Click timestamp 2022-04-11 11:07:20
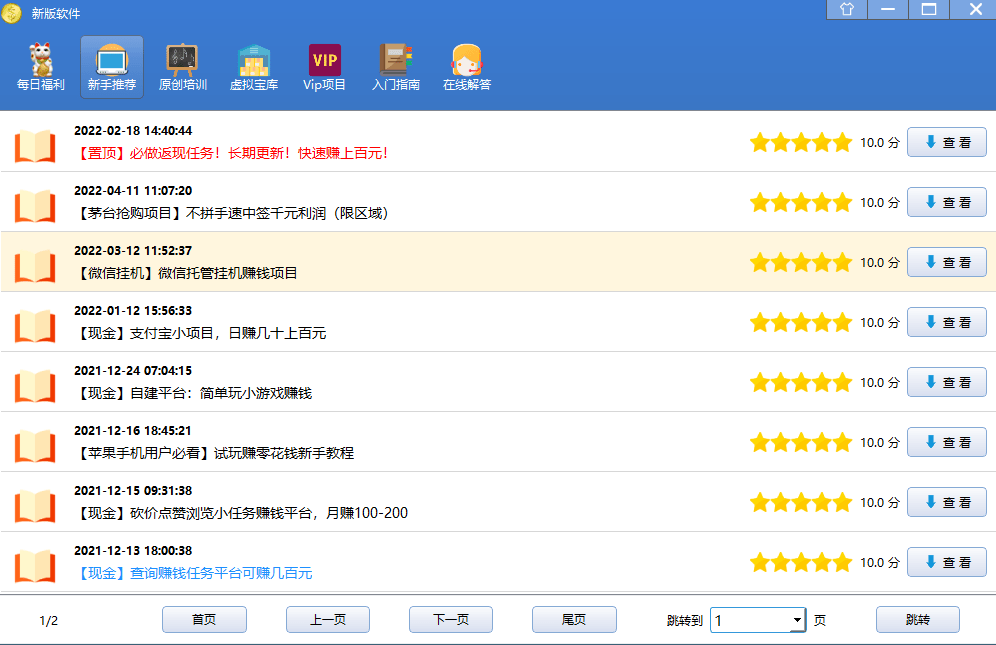The width and height of the screenshot is (996, 645). (133, 191)
